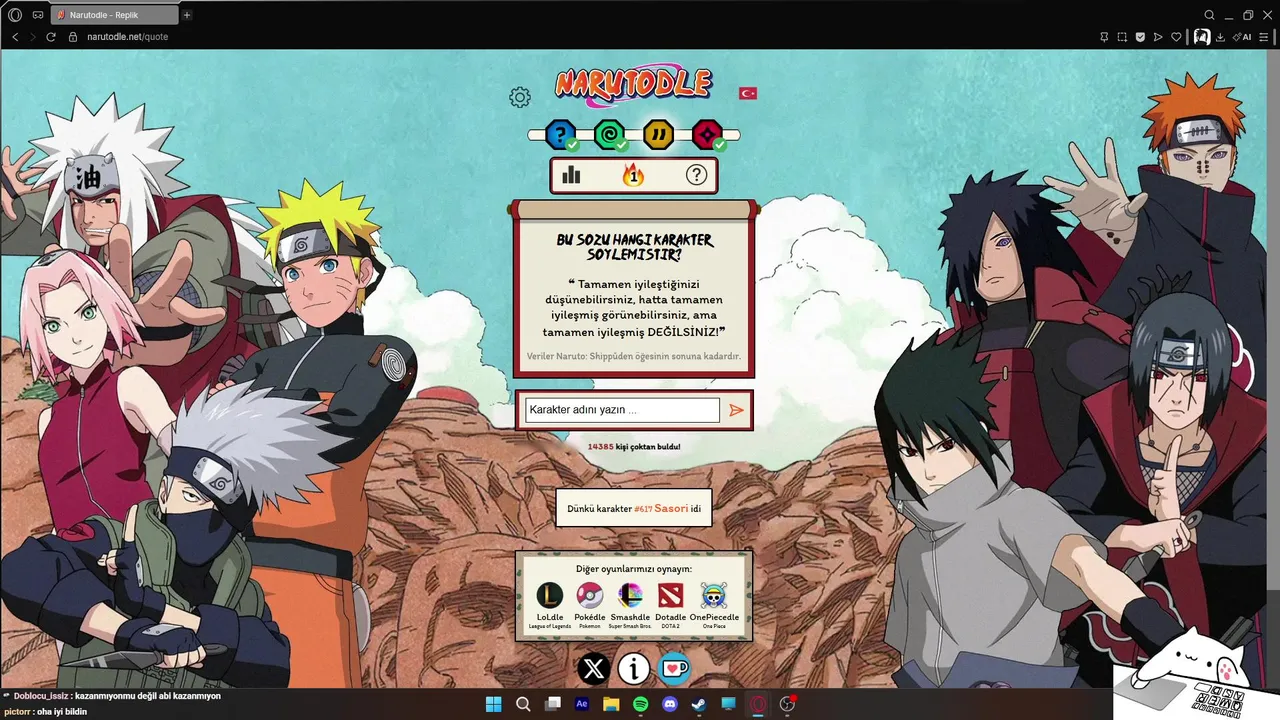Open the ad blocker shield icon
1280x720 pixels.
(x=1140, y=37)
